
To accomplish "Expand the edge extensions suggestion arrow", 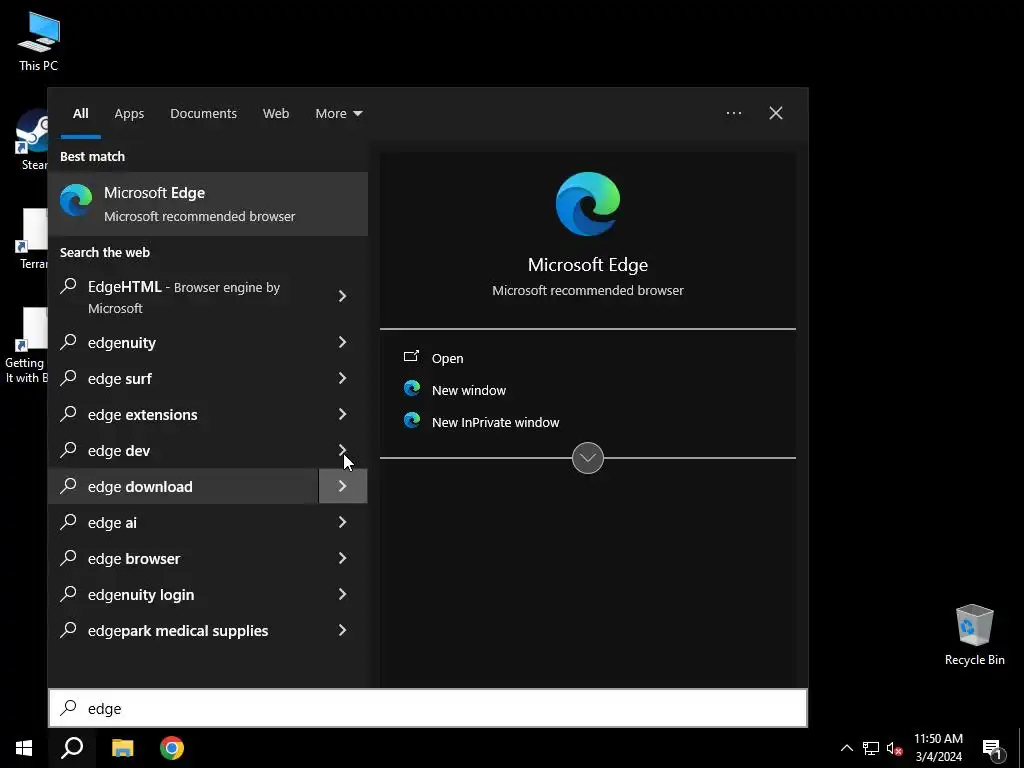I will (x=342, y=414).
